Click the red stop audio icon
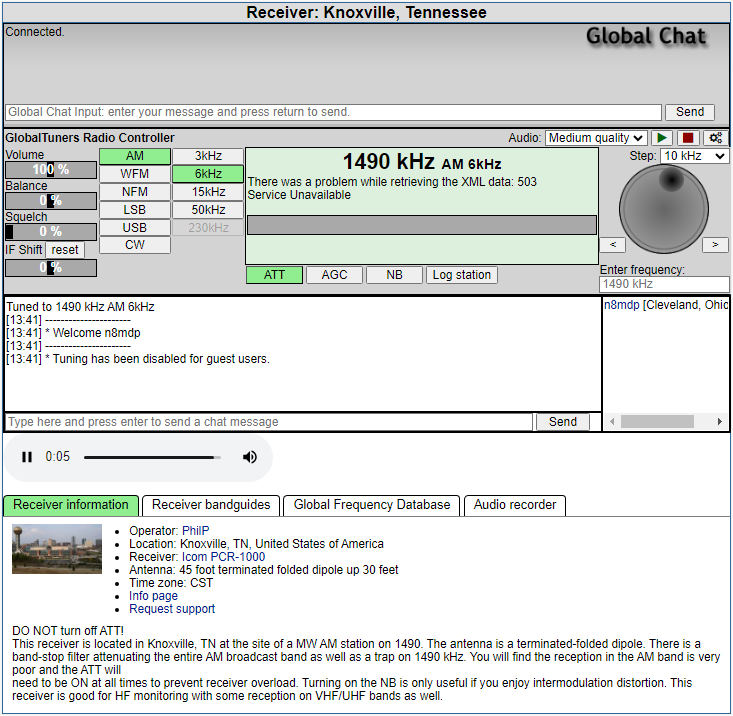This screenshot has height=716, width=733. click(x=688, y=138)
